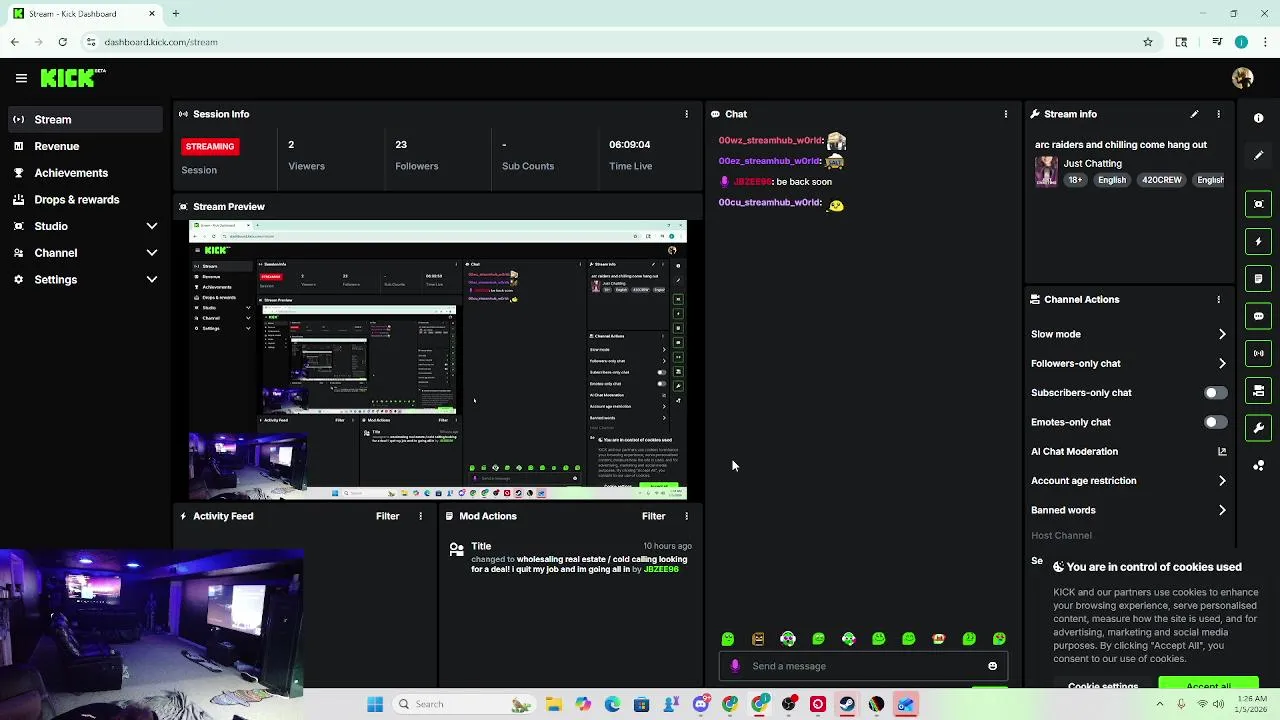Click the three-dots cluster icon at rail bottom
The width and height of the screenshot is (1280, 720).
[1259, 465]
